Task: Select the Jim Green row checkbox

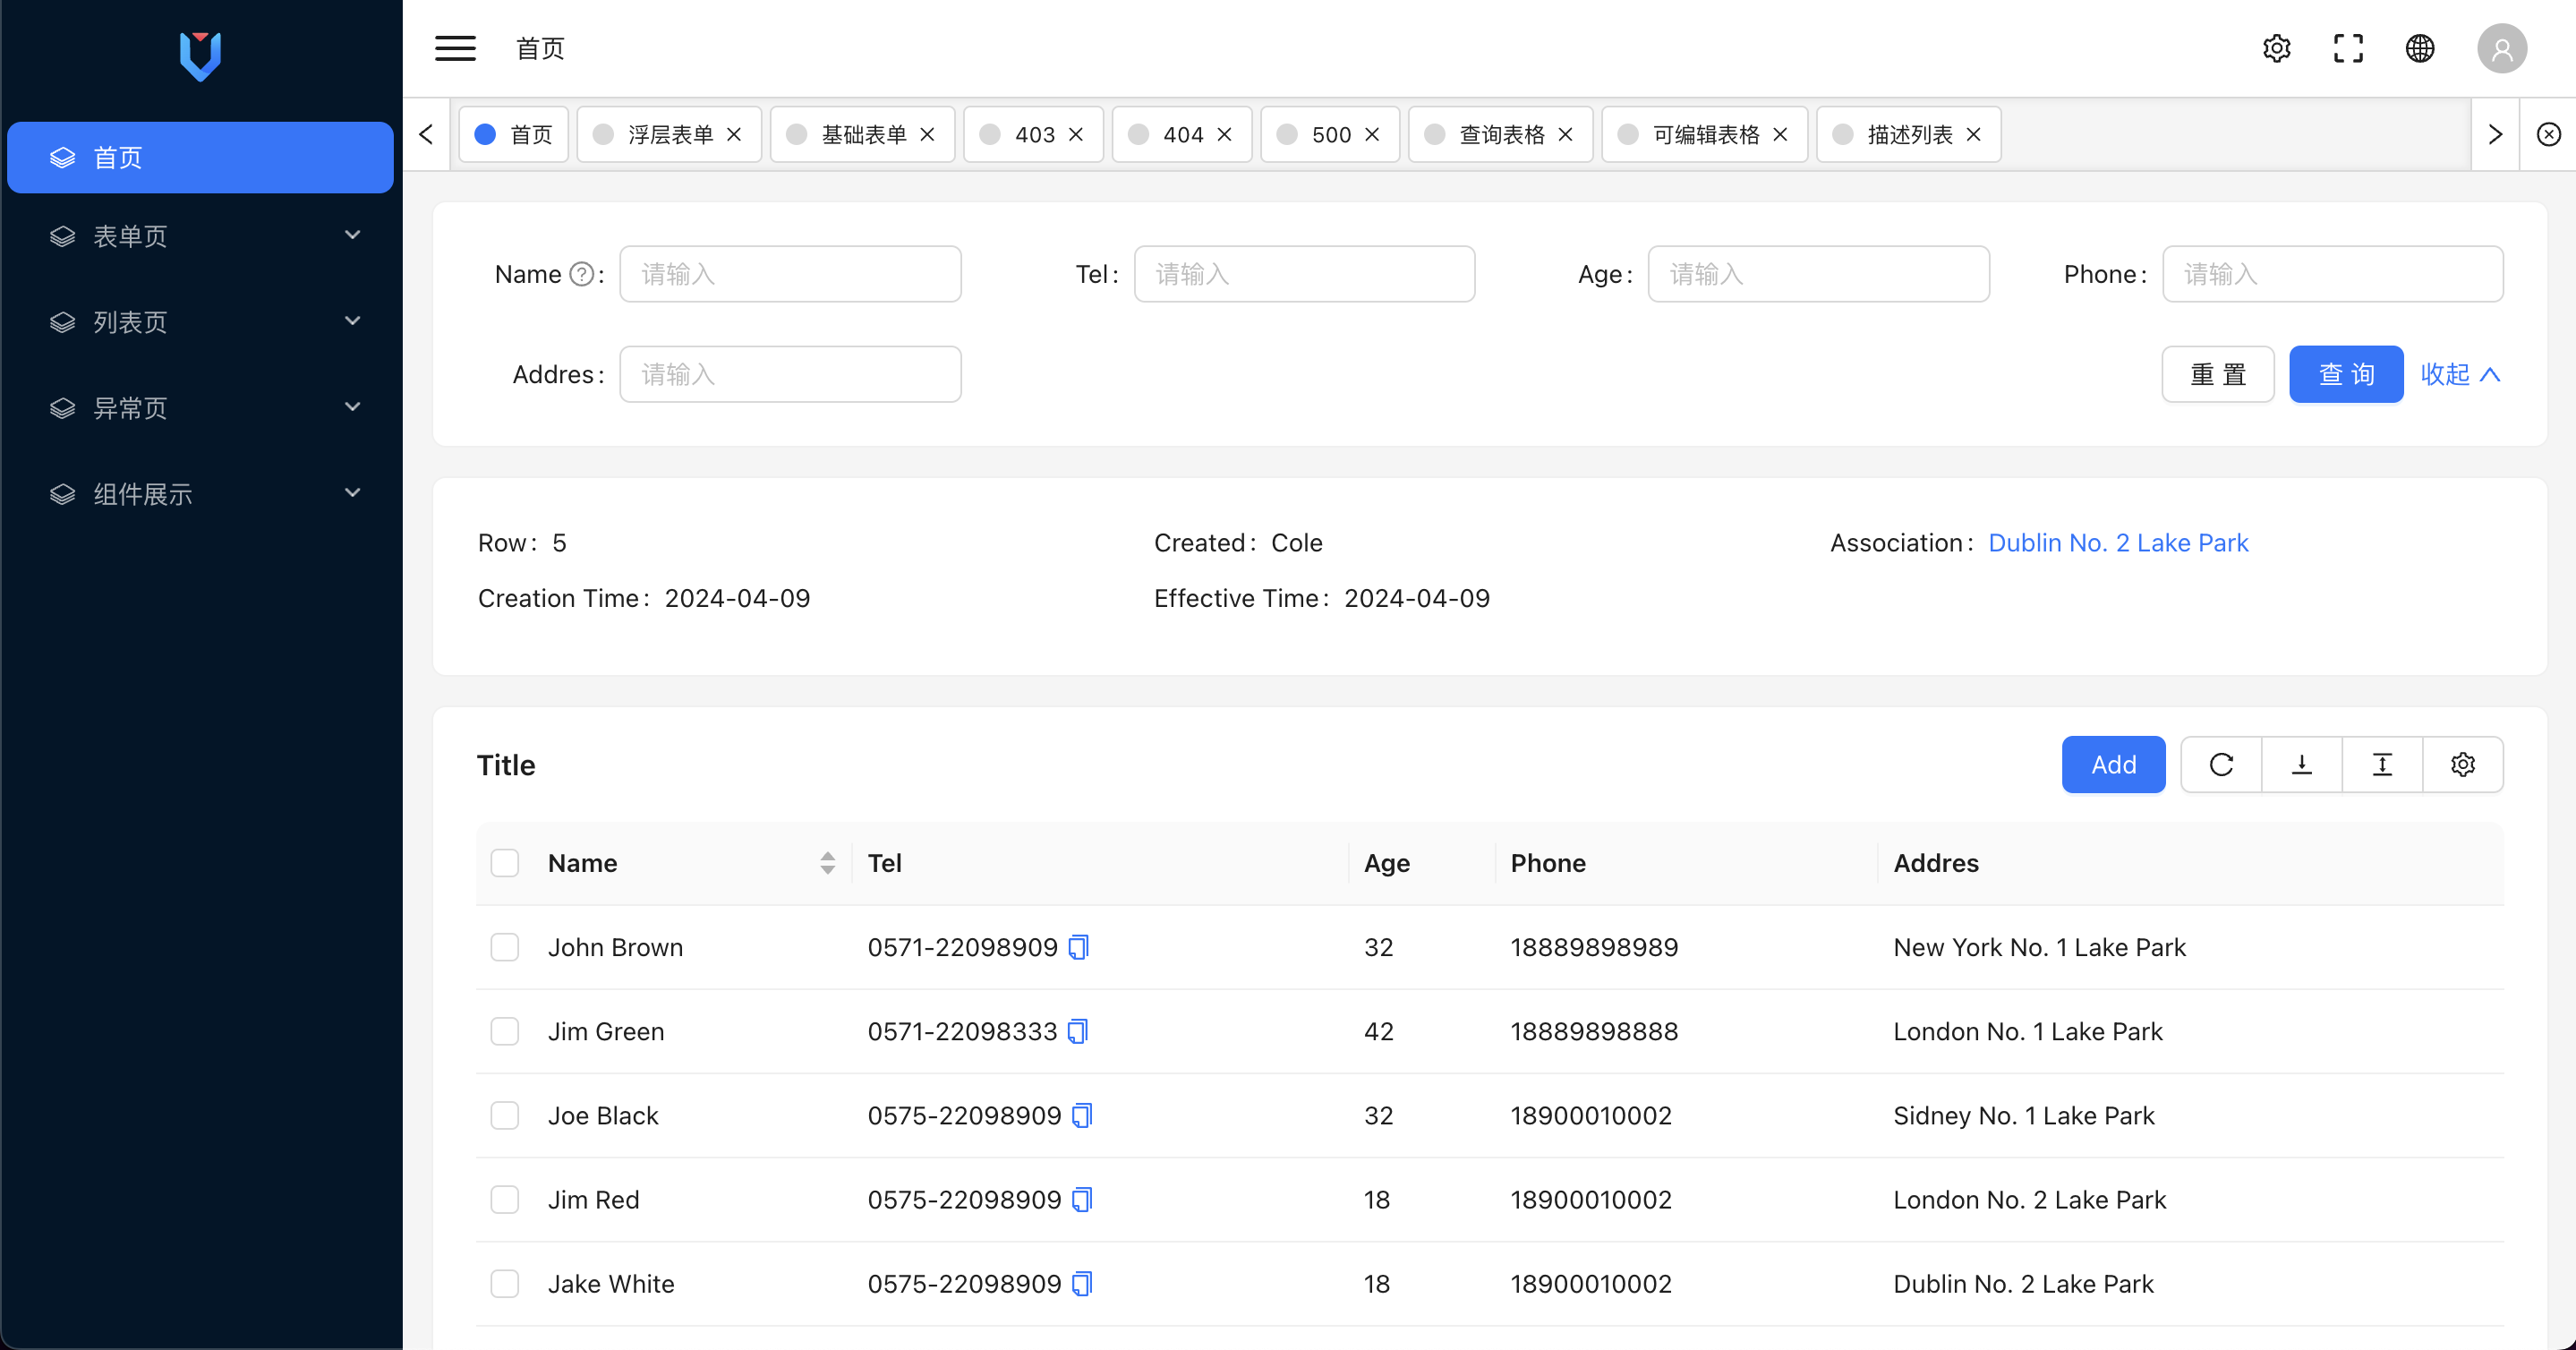Action: coord(505,1031)
